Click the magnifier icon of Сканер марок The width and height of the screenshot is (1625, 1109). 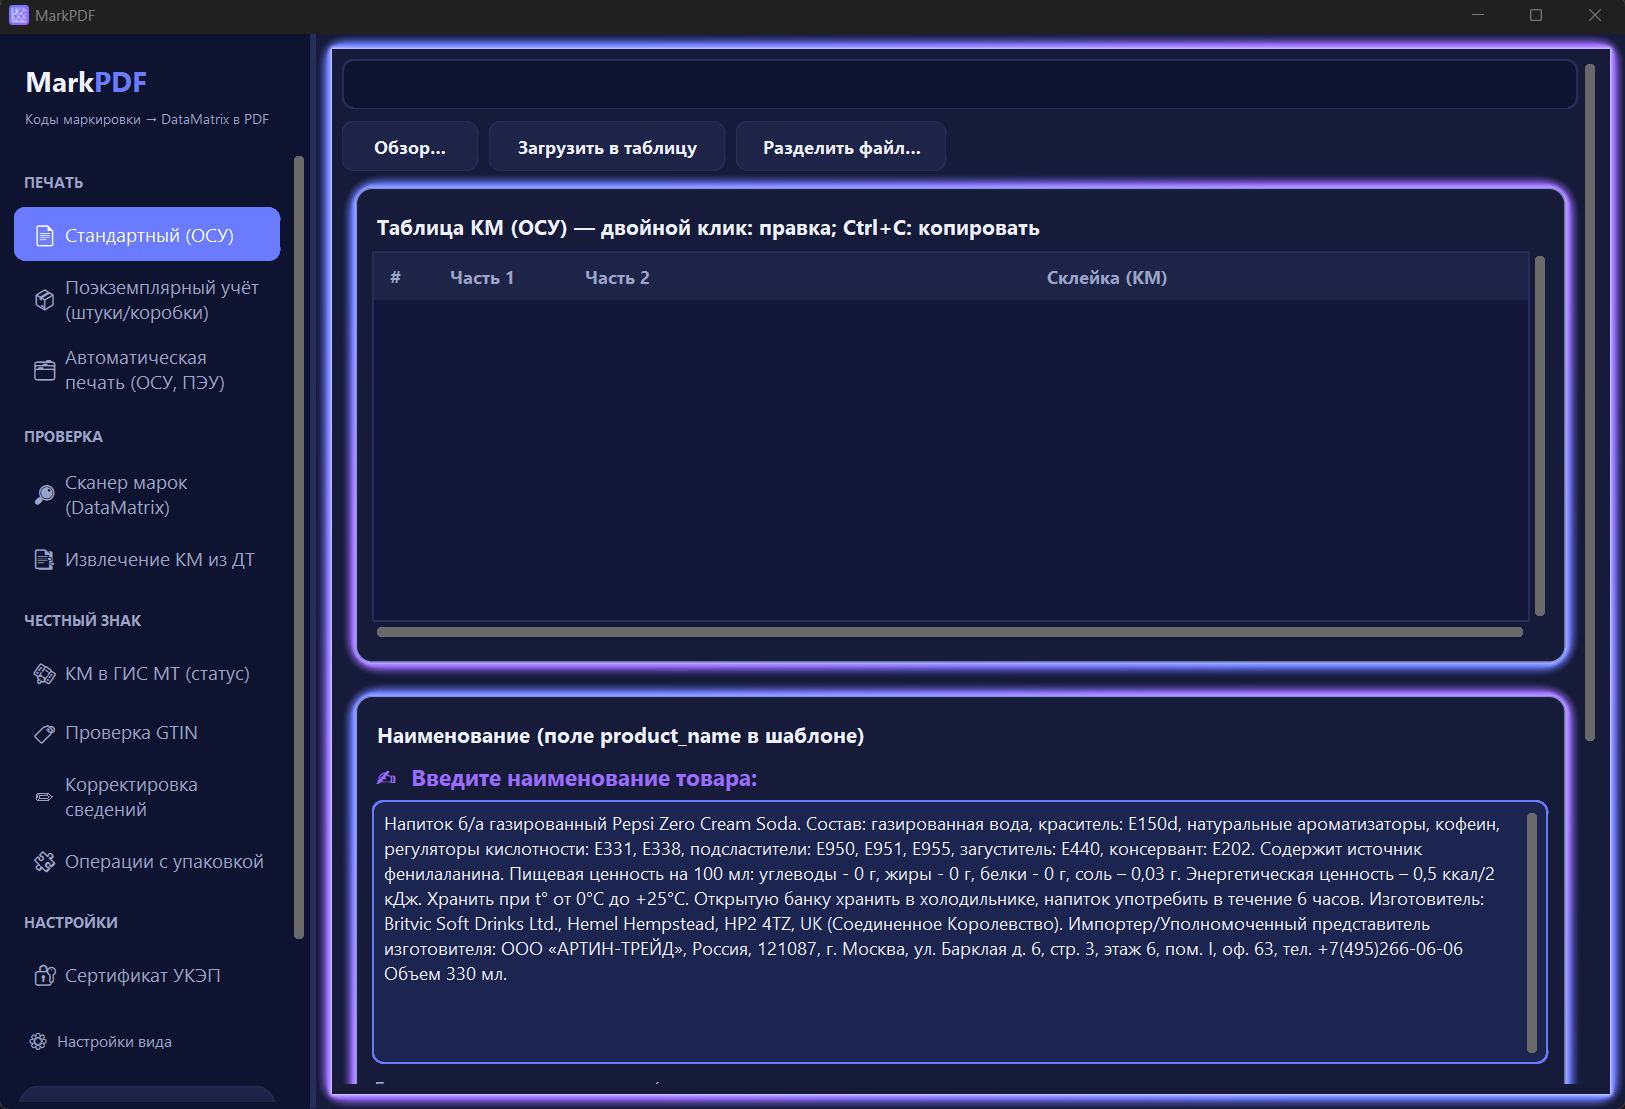click(x=44, y=495)
